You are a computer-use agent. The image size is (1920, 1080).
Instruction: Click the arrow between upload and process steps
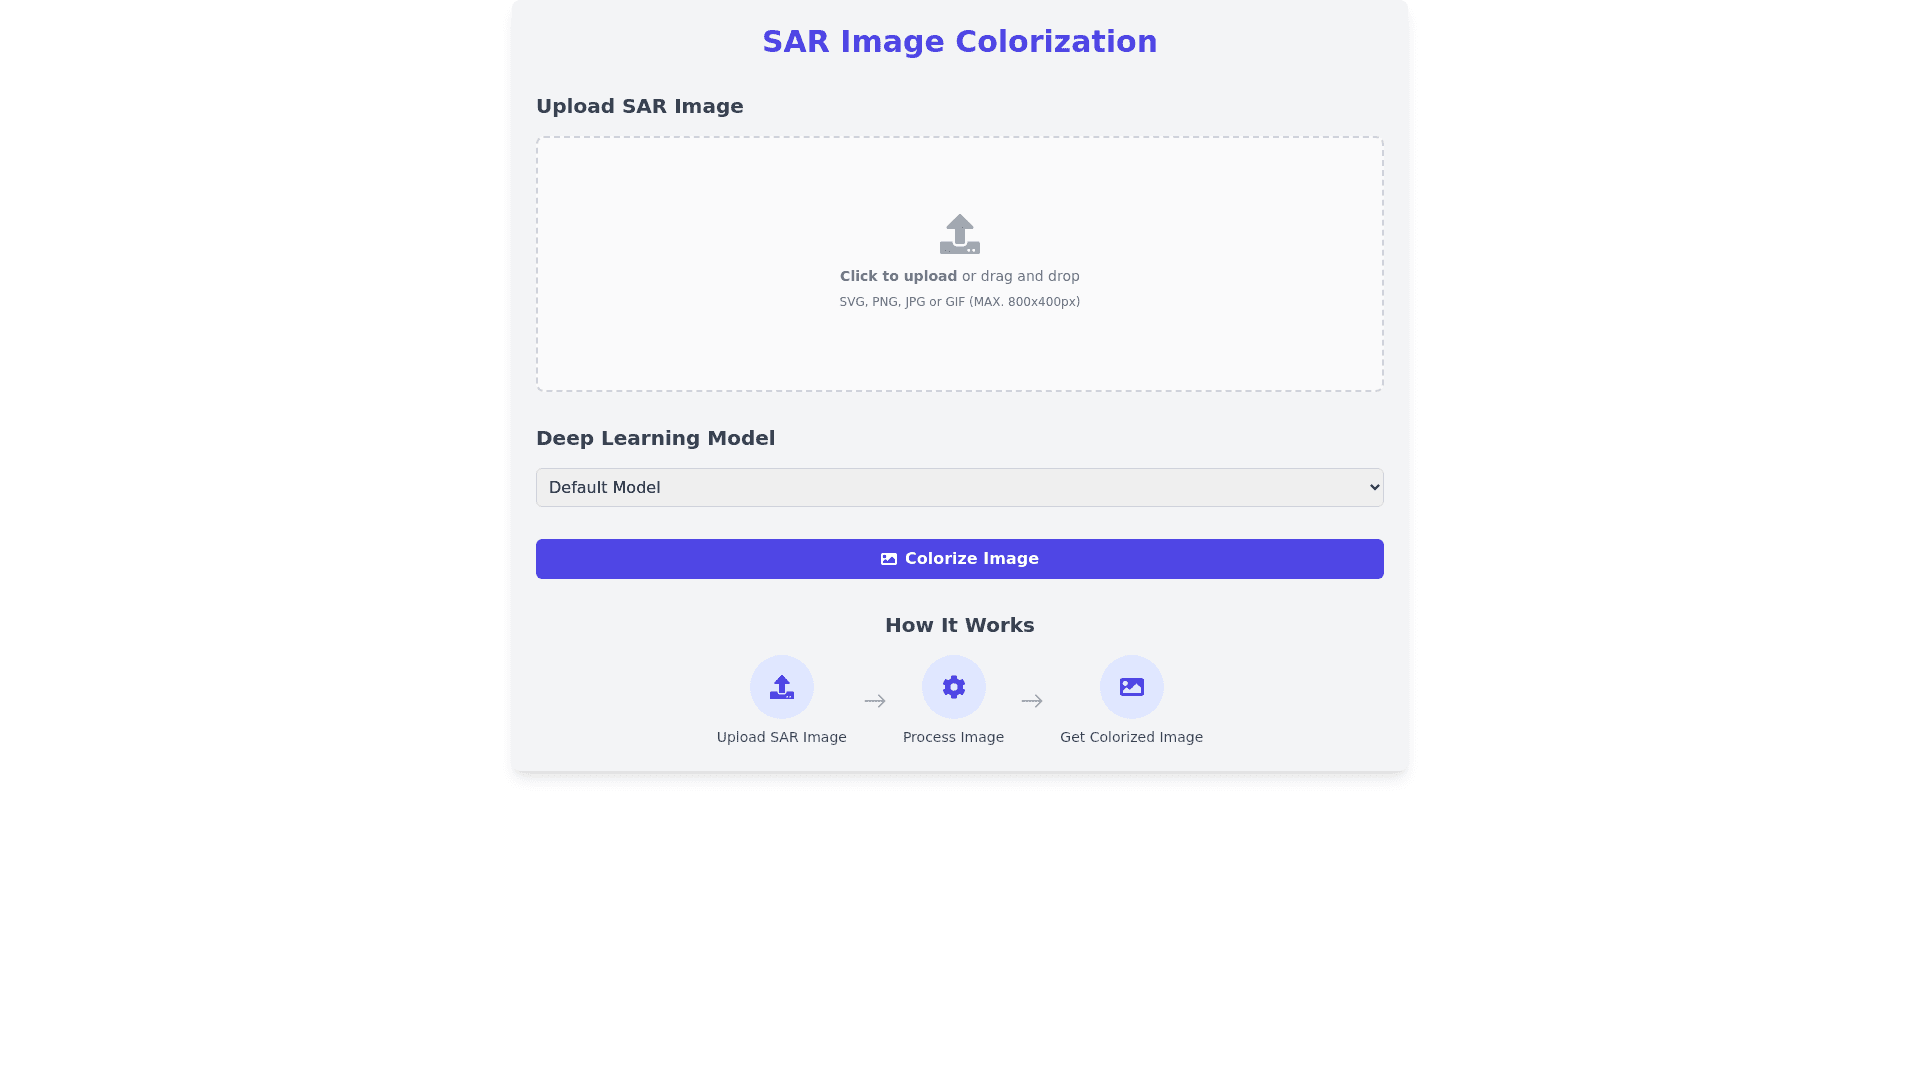875,701
